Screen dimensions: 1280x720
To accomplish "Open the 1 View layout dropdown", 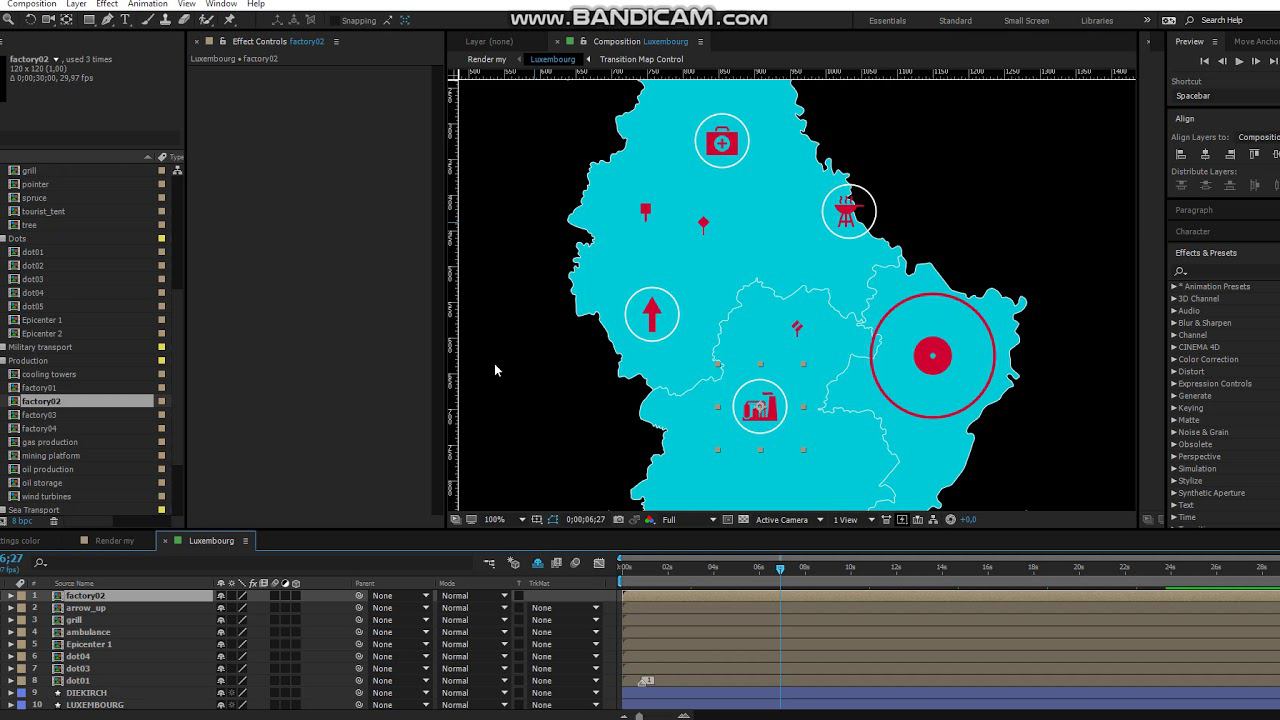I will [854, 520].
